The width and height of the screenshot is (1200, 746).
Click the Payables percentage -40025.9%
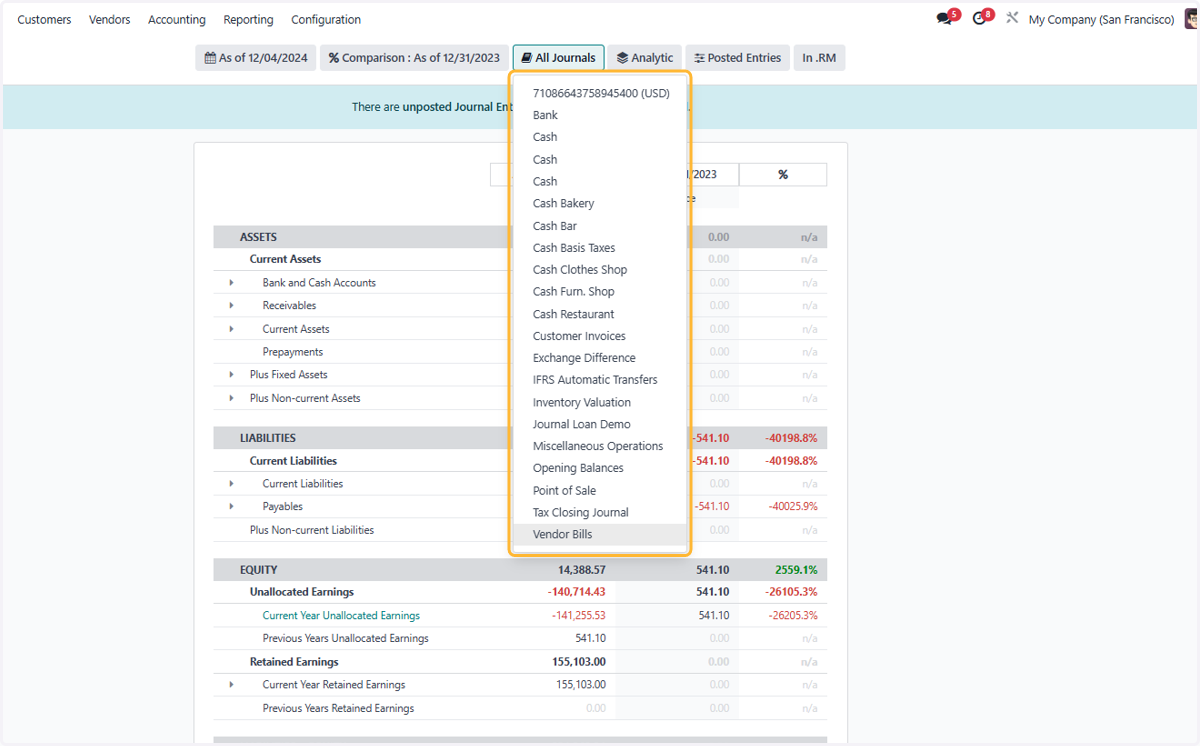[x=793, y=507]
